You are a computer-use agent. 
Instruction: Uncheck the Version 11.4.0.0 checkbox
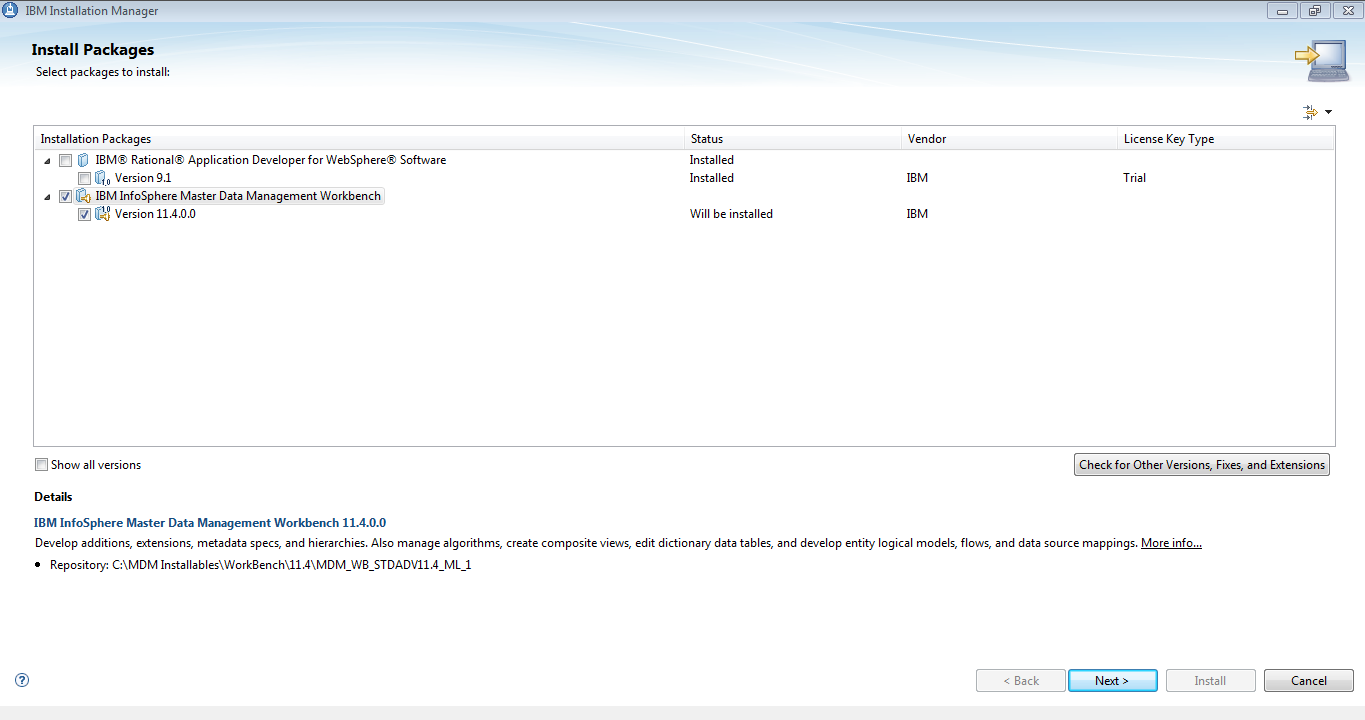click(84, 214)
